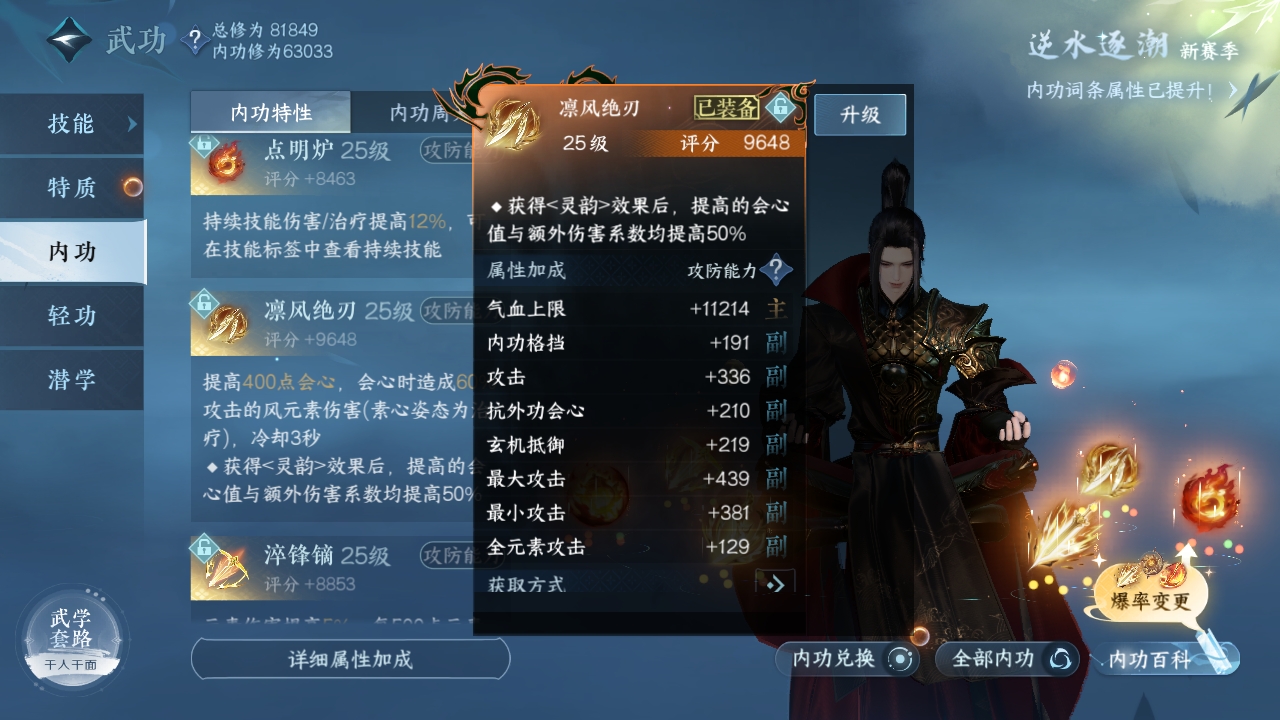Toggle the lock on 淬锋镝 entry
Viewport: 1280px width, 720px height.
coord(204,547)
